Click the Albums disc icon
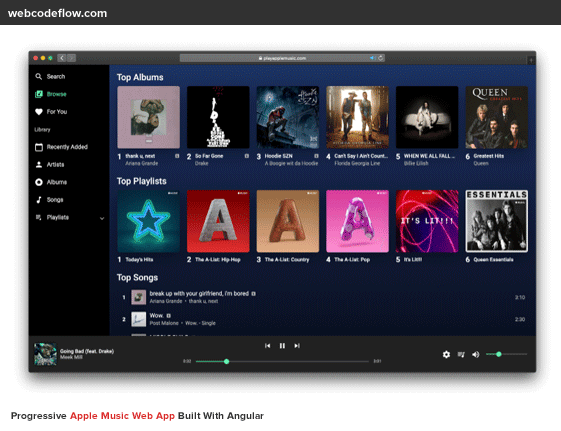This screenshot has height=431, width=561. 39,182
